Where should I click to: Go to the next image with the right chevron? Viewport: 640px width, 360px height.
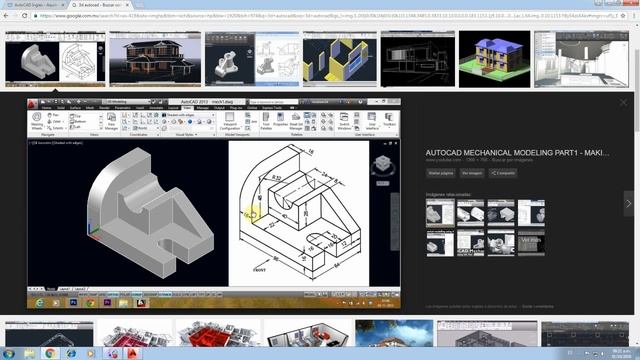(x=629, y=203)
